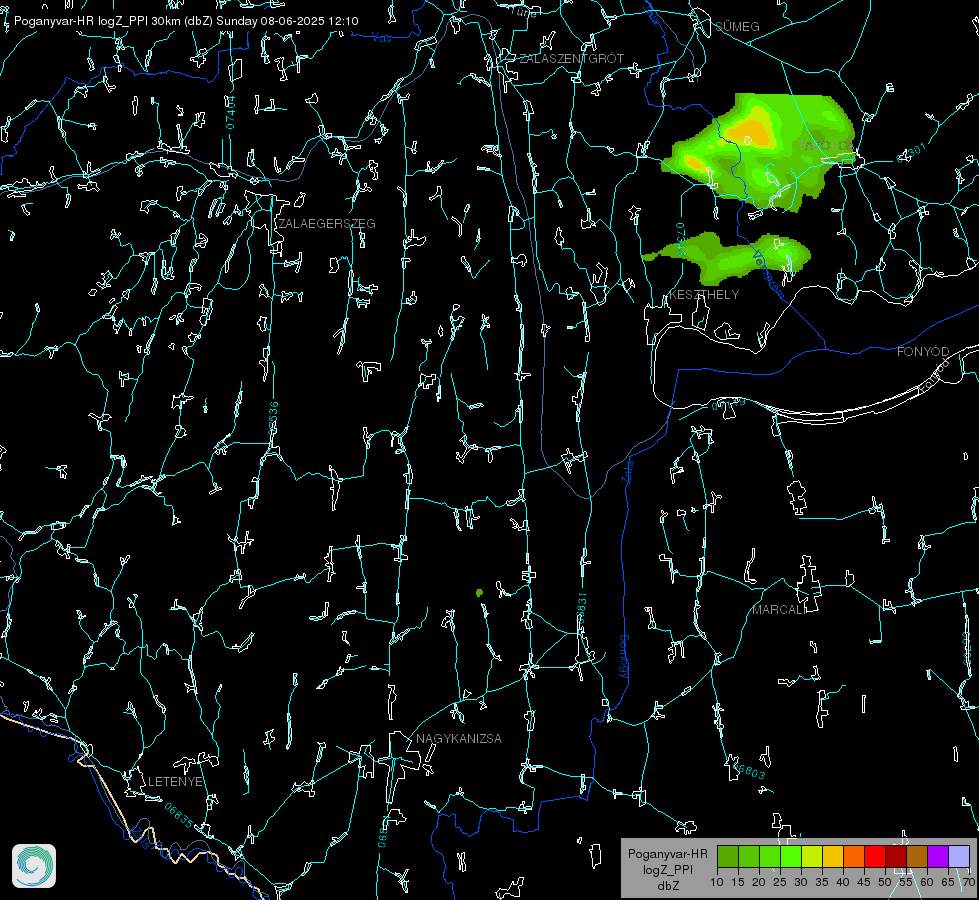
Task: Click the 30-35 dBZ yellow-green legend swatch
Action: (x=812, y=857)
